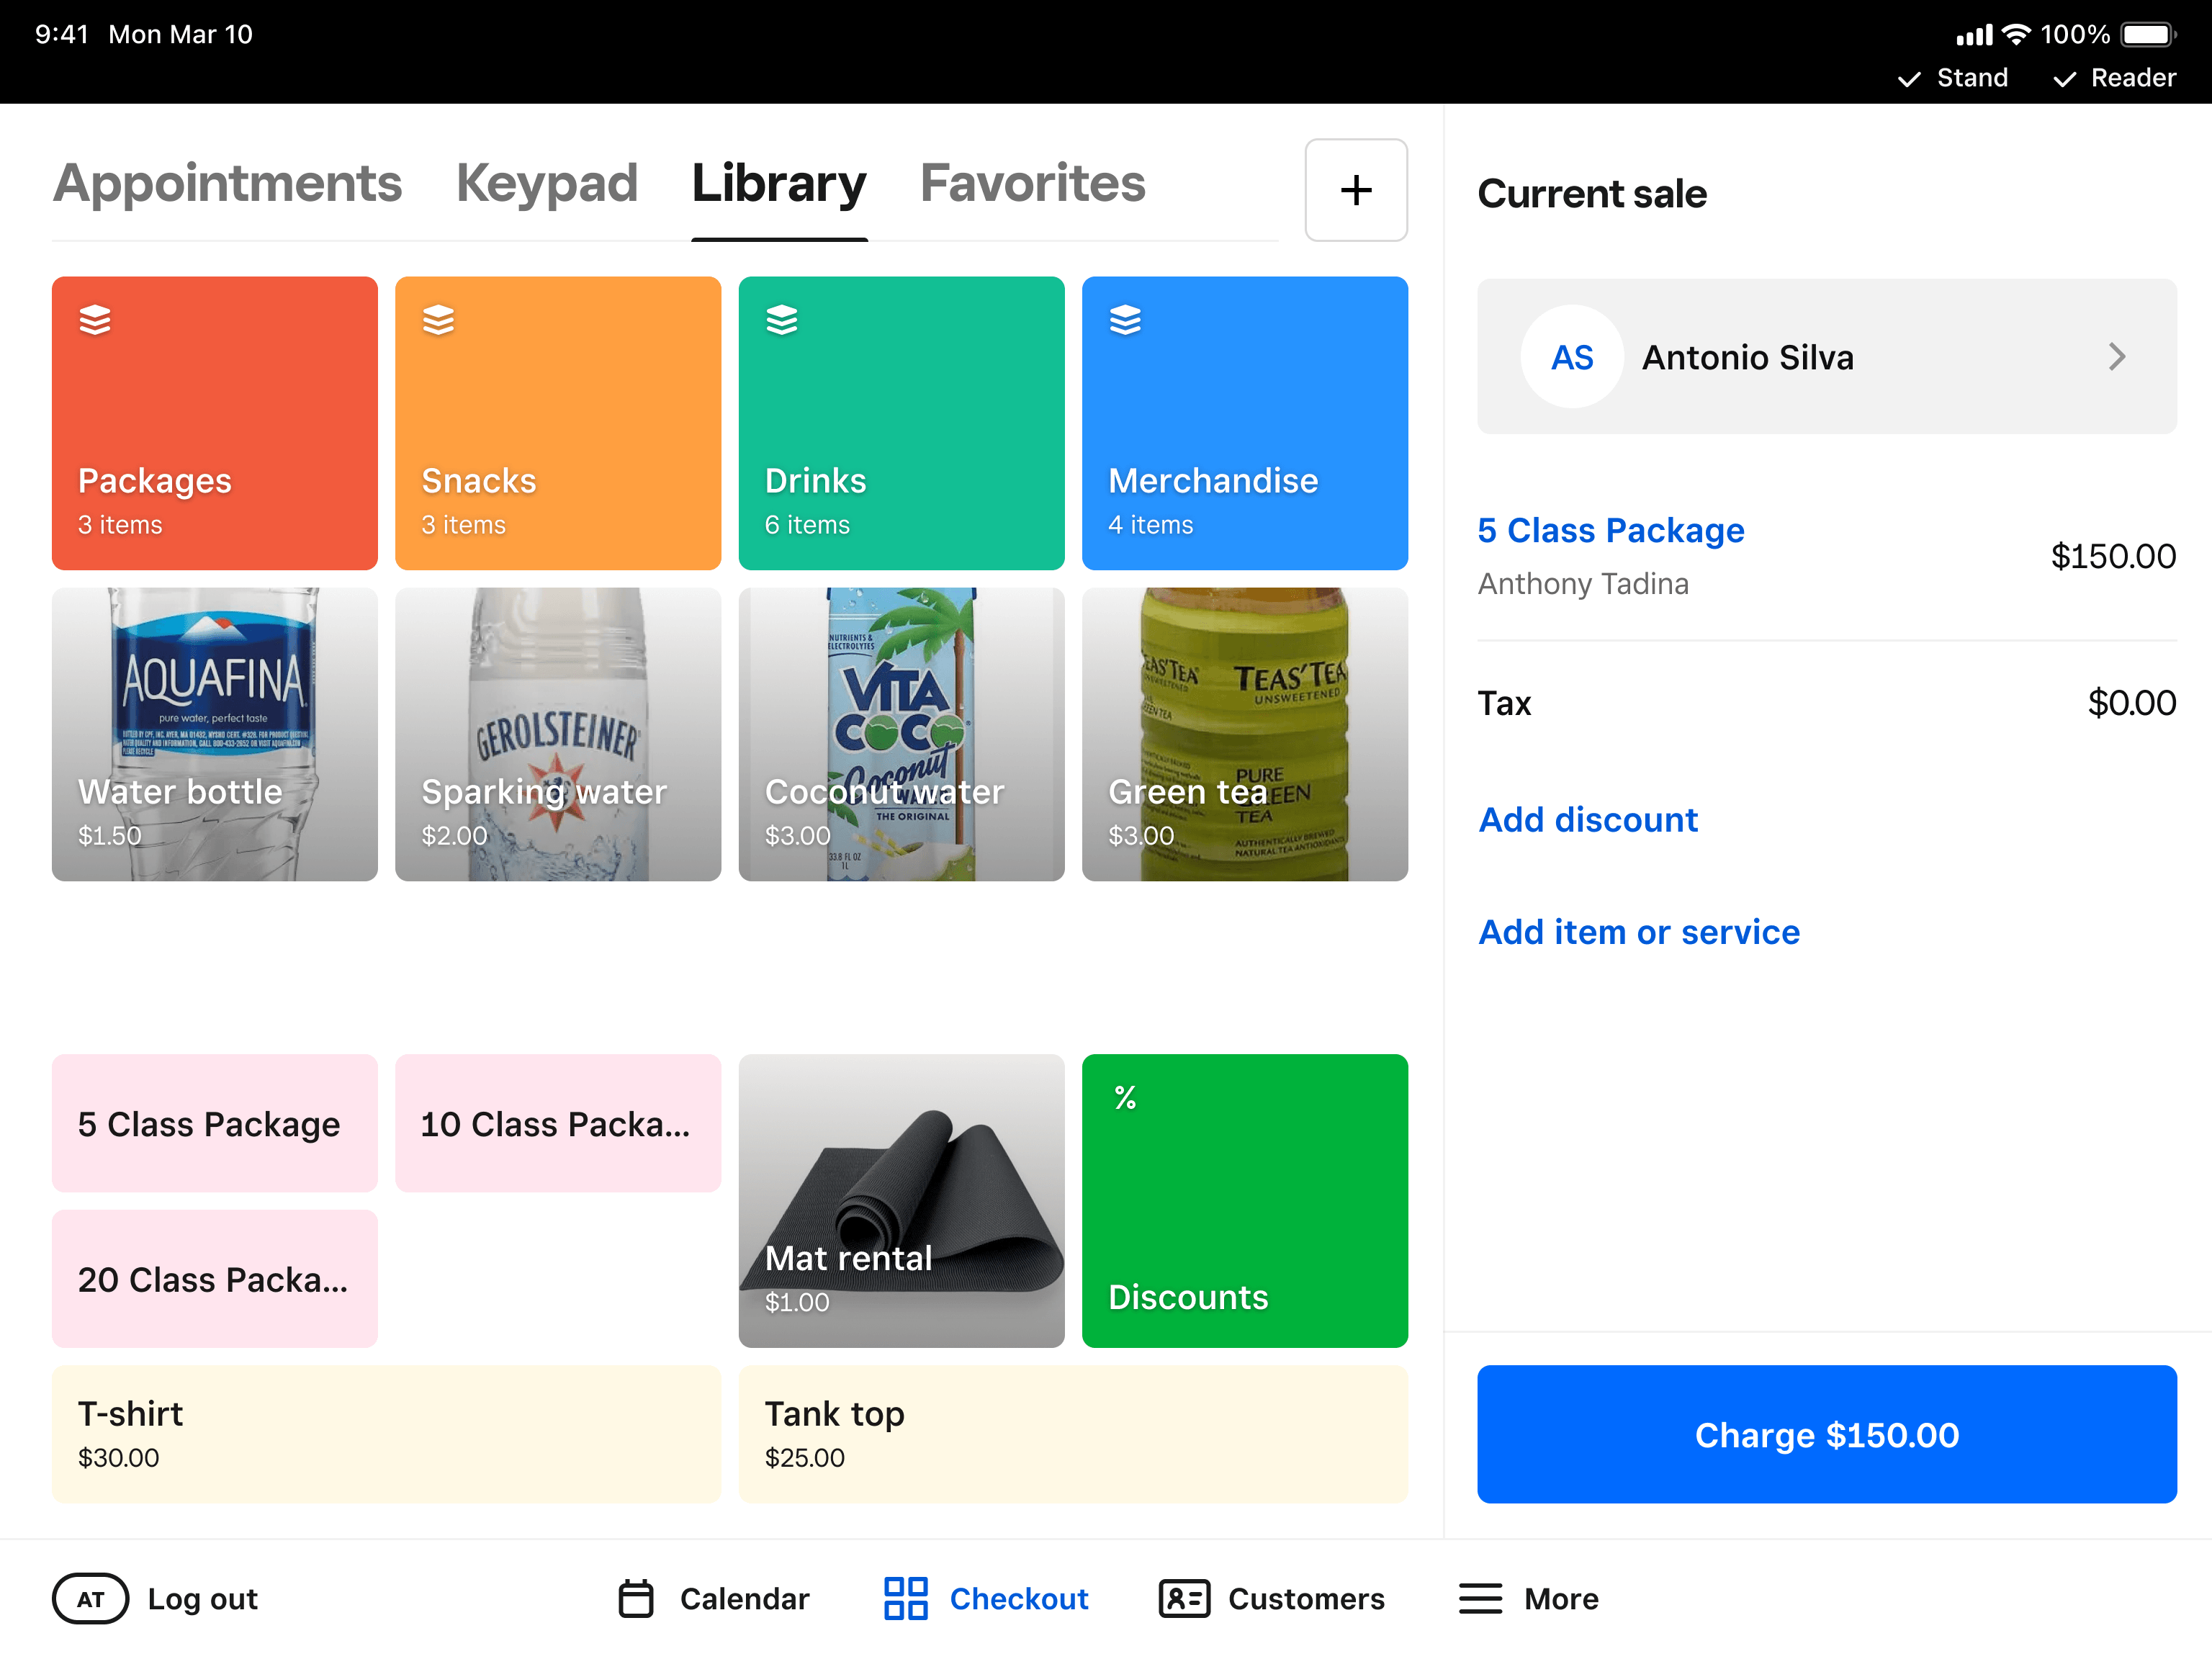Click the AT profile badge
Viewport: 2212px width, 1659px height.
pyautogui.click(x=90, y=1598)
